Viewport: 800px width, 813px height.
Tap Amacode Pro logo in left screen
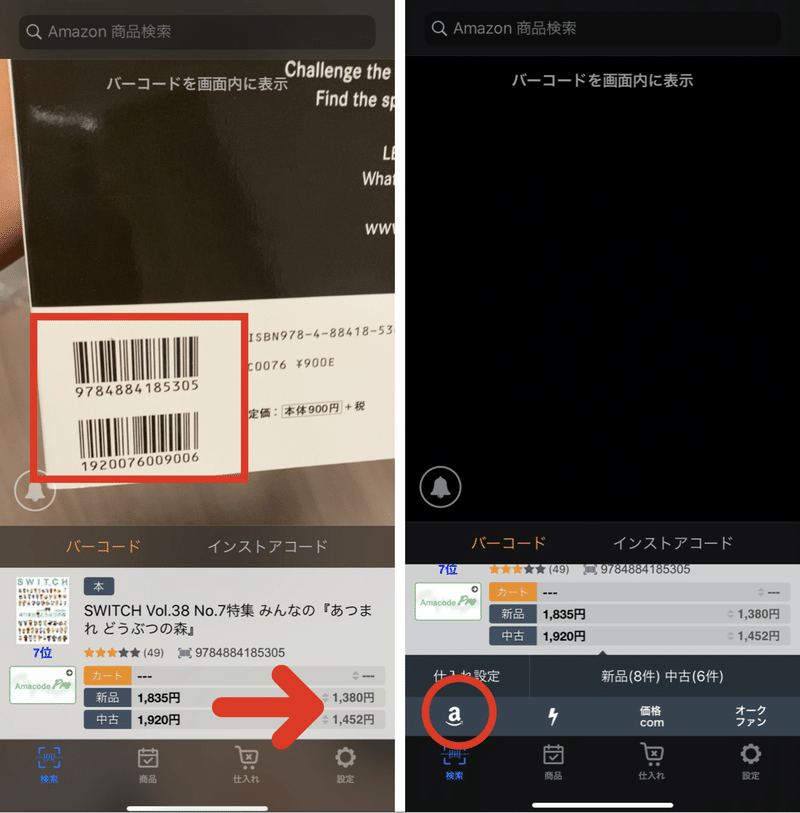click(43, 685)
